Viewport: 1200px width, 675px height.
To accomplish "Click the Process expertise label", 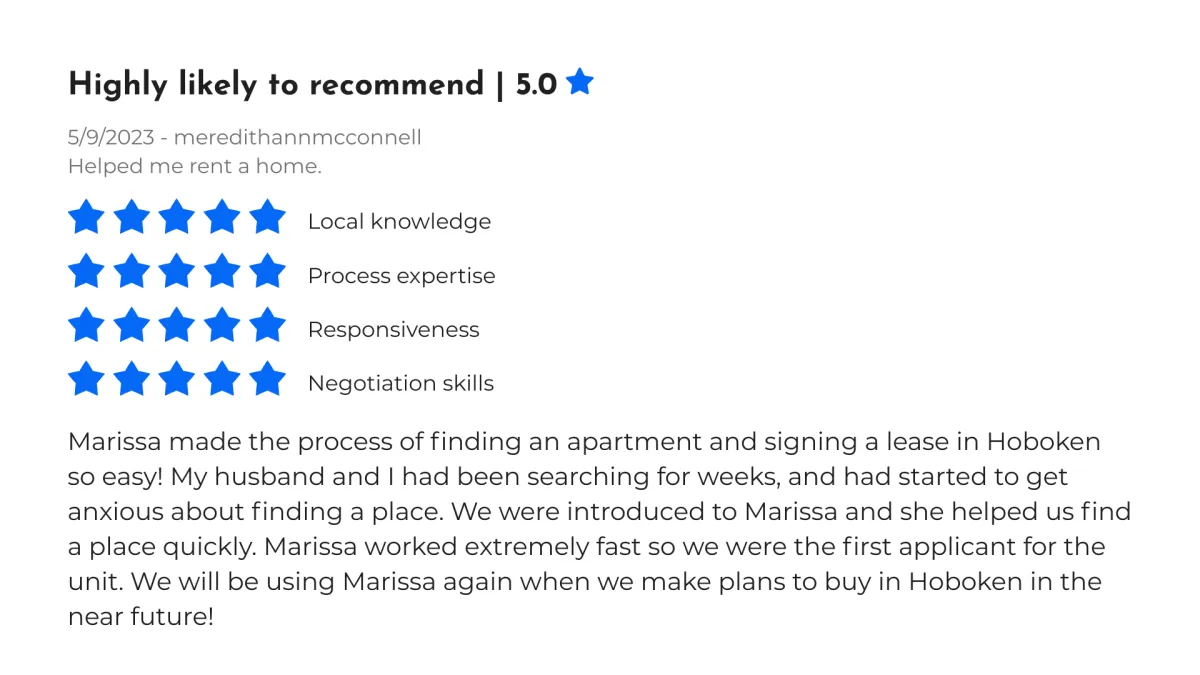I will (x=401, y=276).
